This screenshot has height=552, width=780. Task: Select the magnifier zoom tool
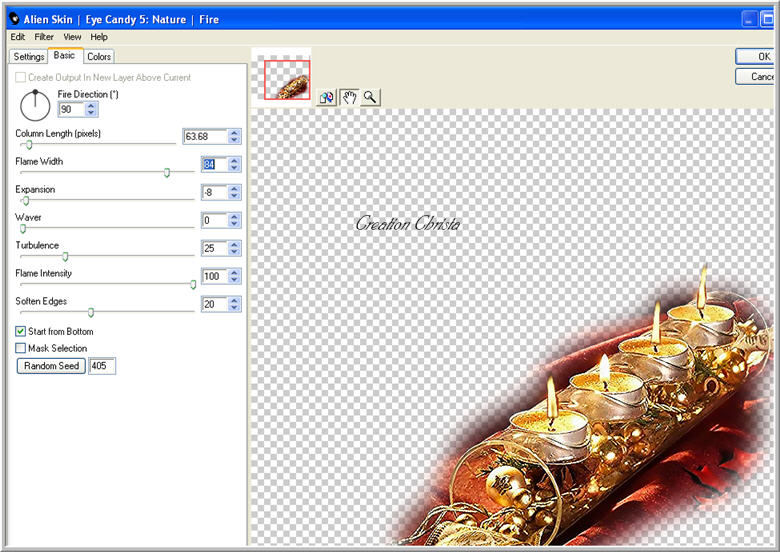[370, 97]
